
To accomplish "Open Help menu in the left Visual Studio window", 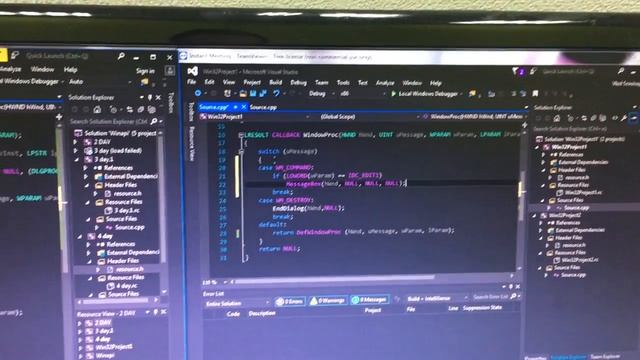I will point(70,70).
